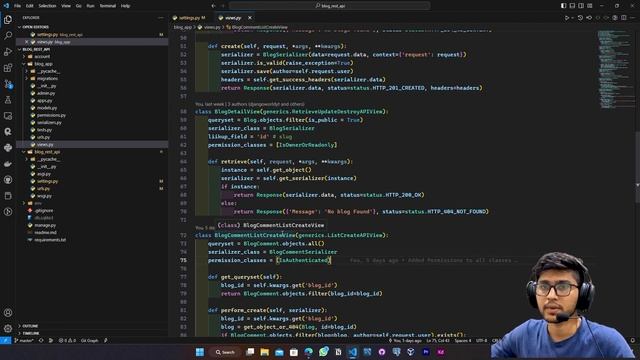This screenshot has width=640, height=360.
Task: Open File Explorer from the taskbar
Action: 264,352
